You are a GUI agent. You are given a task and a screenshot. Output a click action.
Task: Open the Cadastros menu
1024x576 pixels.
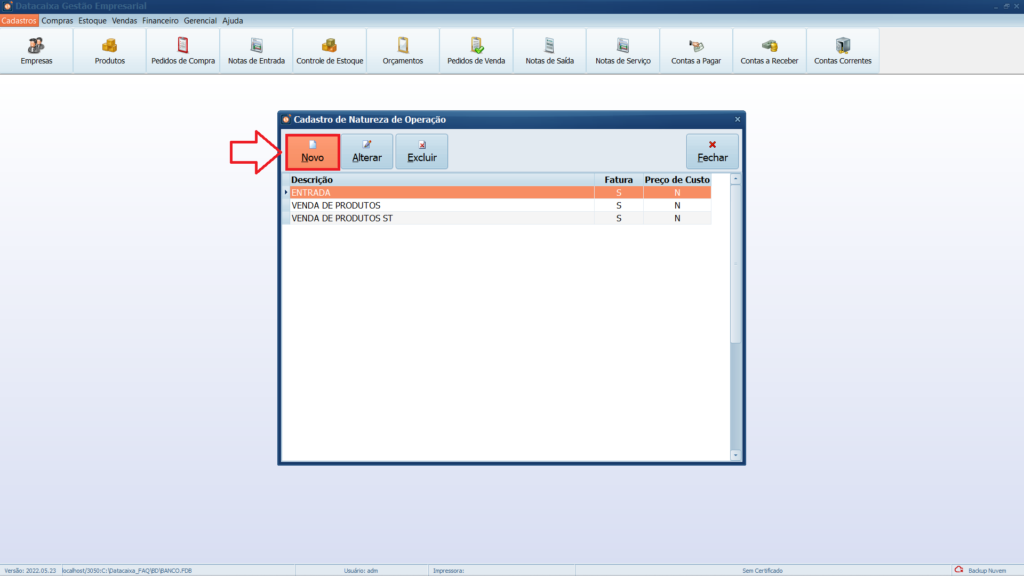point(20,20)
